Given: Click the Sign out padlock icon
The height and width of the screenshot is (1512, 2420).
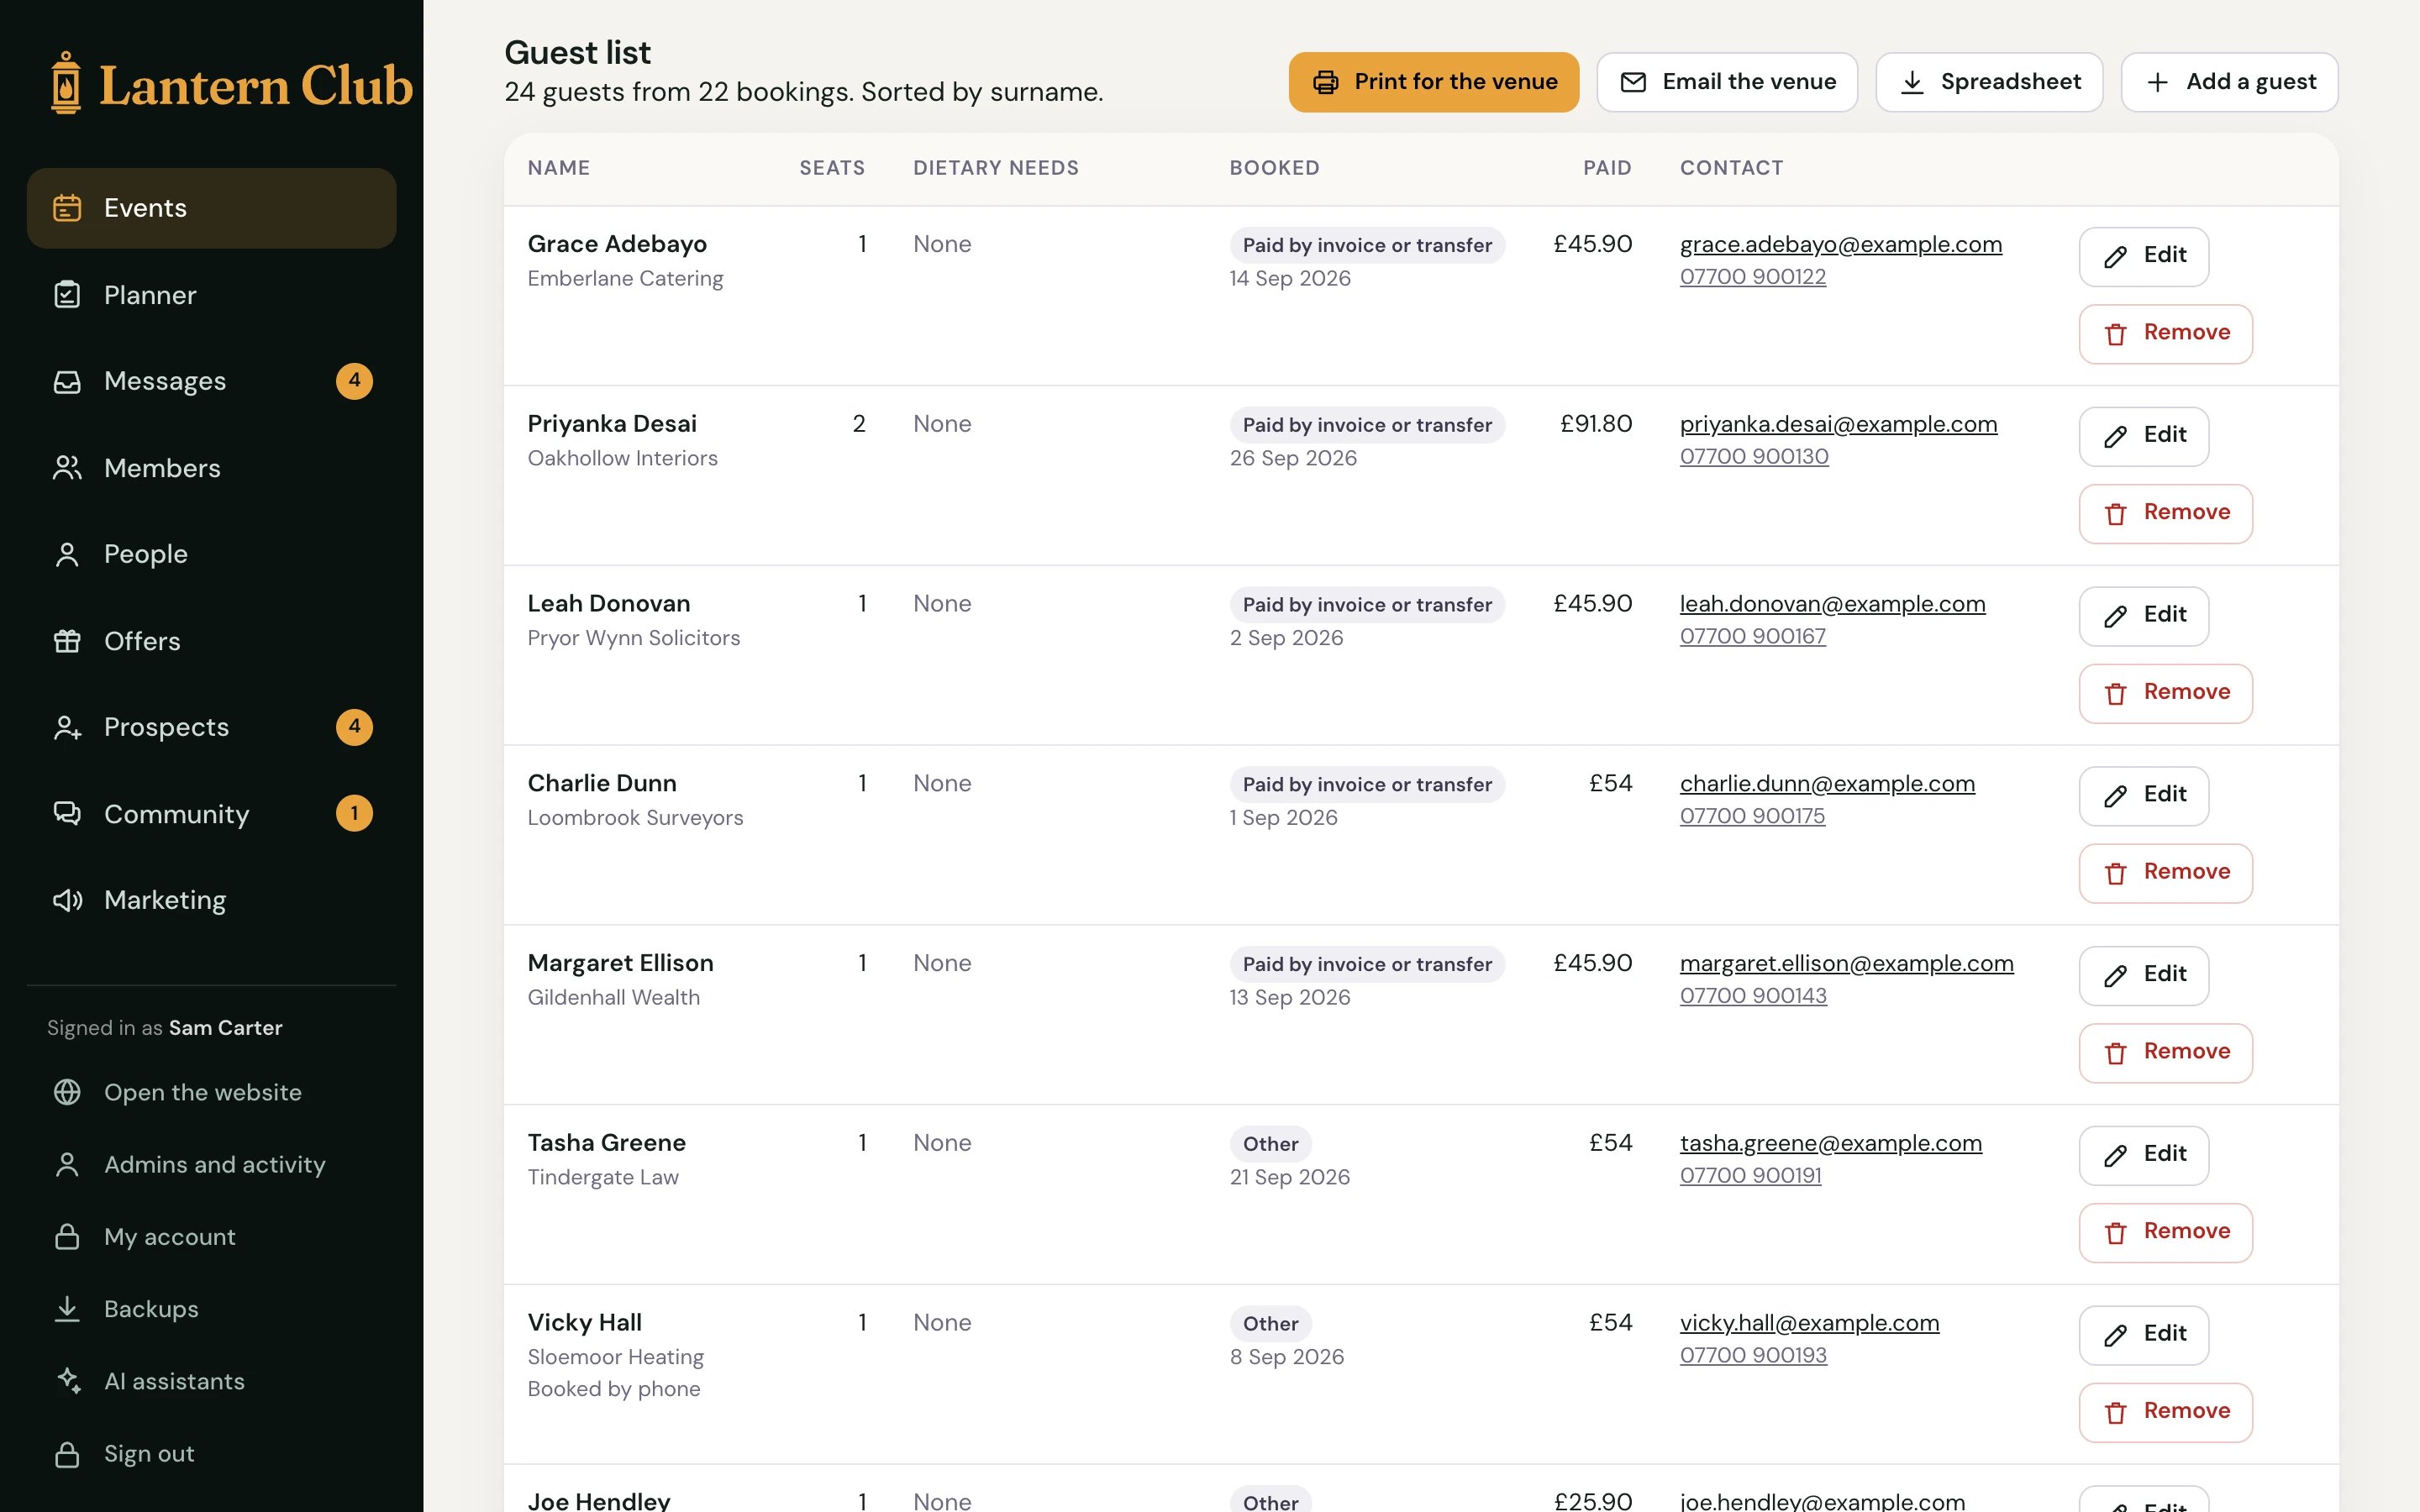Looking at the screenshot, I should click(x=67, y=1454).
